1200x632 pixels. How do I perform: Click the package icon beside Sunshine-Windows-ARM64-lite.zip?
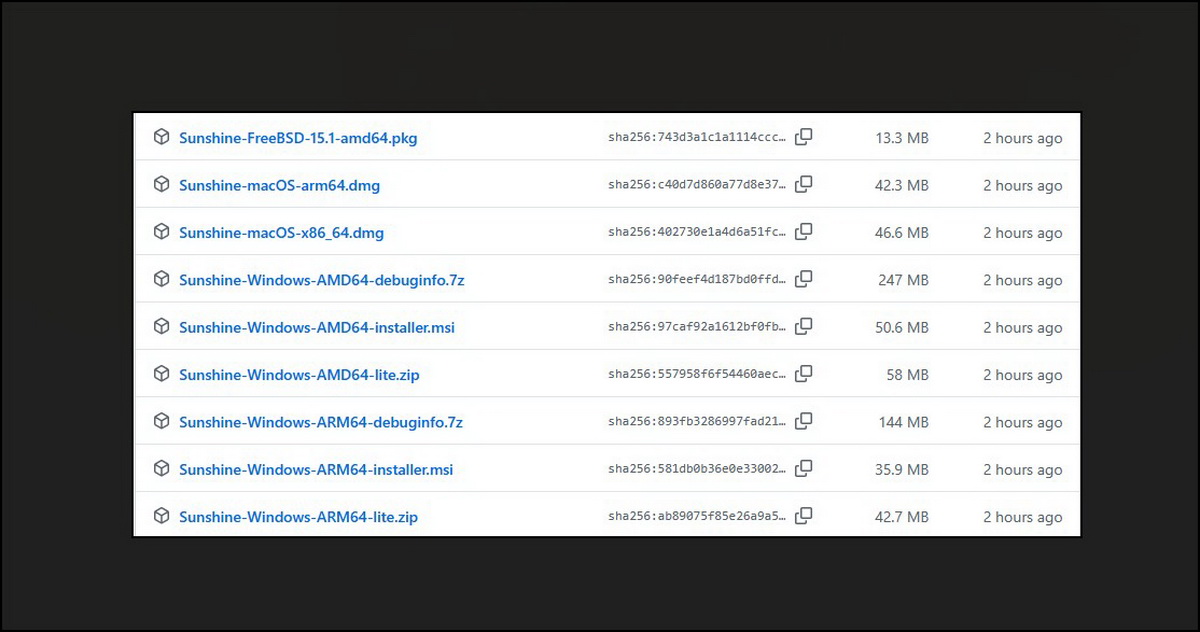click(x=161, y=516)
